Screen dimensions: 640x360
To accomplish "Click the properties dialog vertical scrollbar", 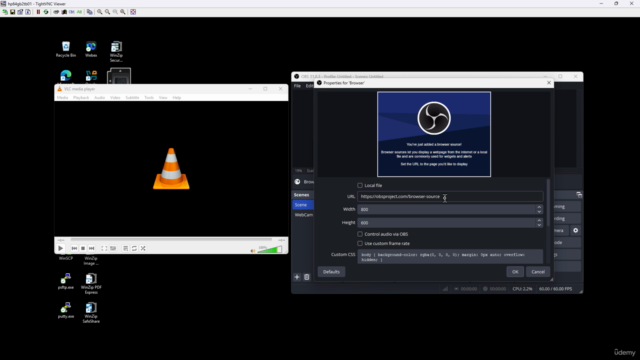I will point(548,202).
